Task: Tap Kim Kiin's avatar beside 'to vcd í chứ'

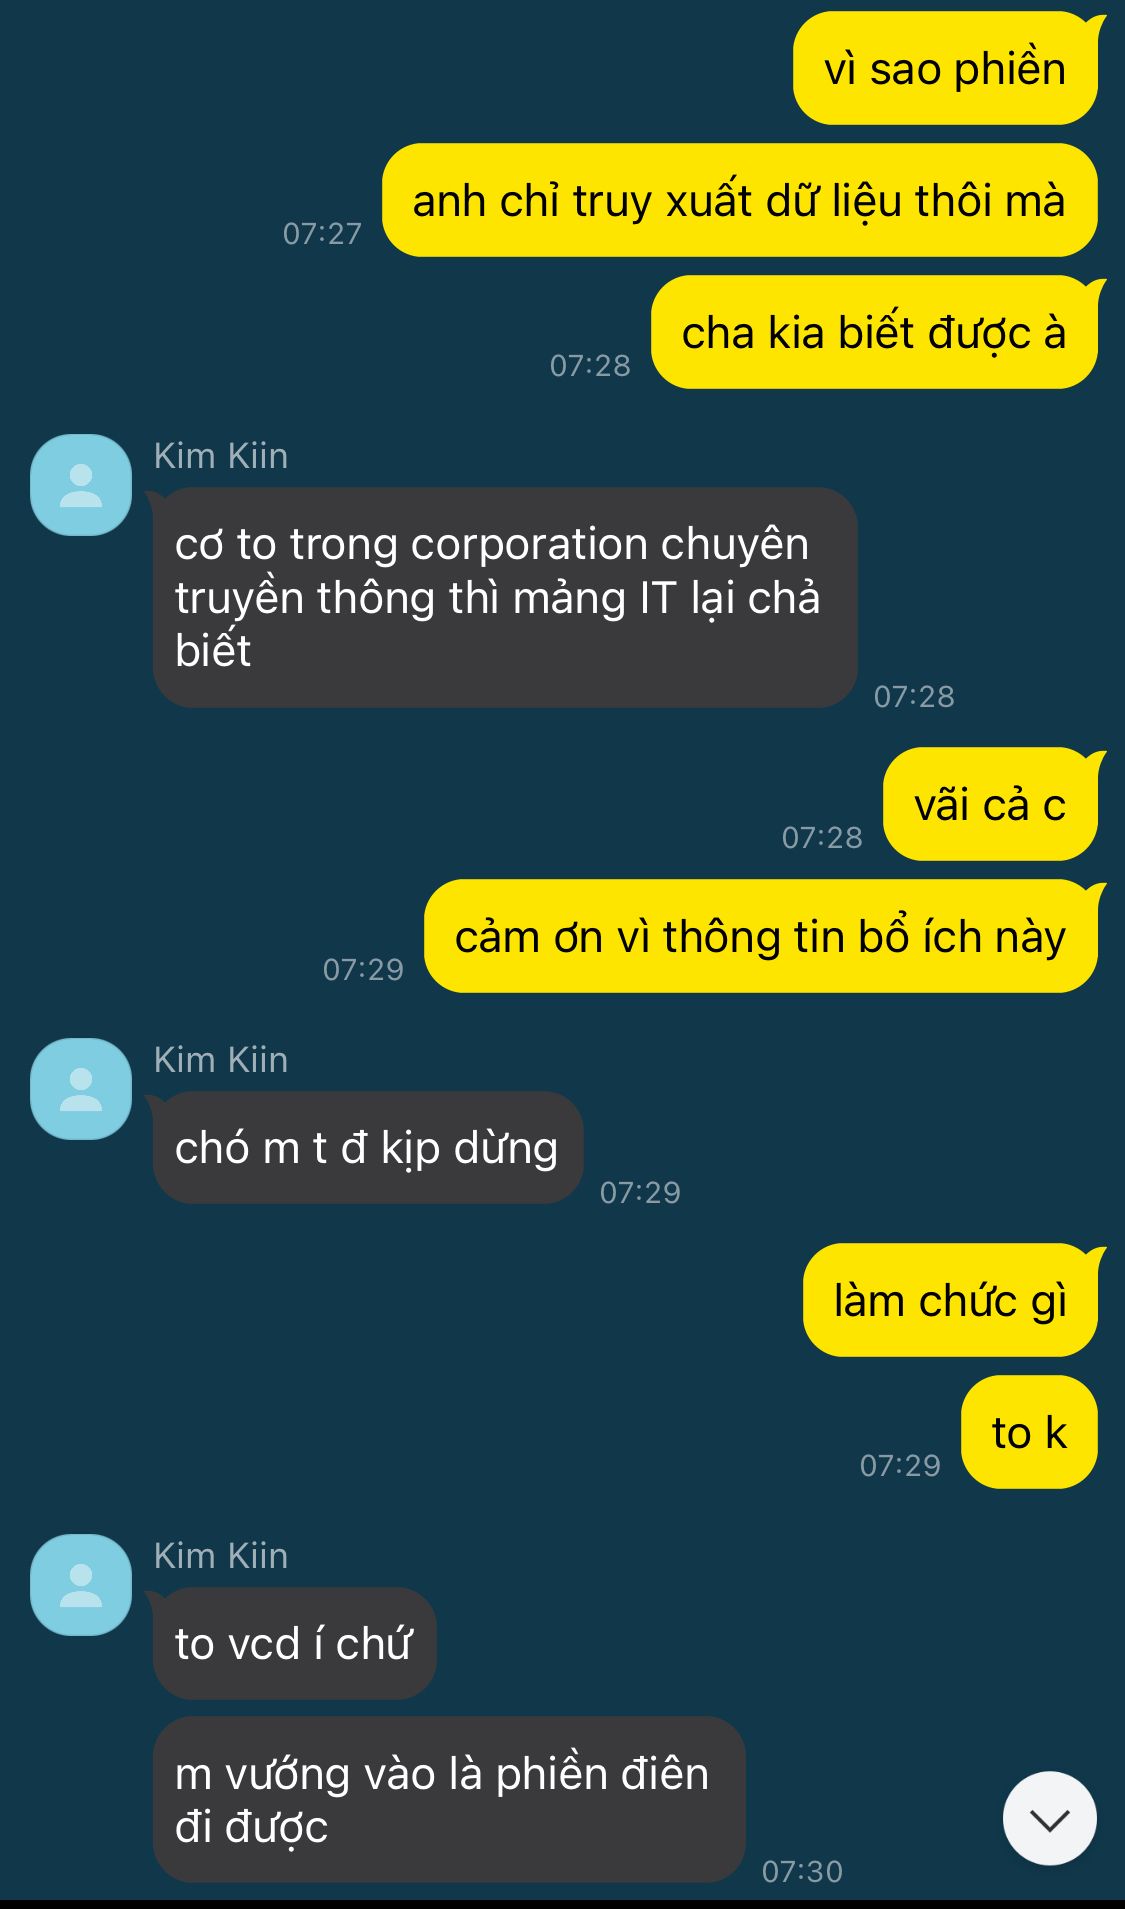Action: pos(81,1585)
